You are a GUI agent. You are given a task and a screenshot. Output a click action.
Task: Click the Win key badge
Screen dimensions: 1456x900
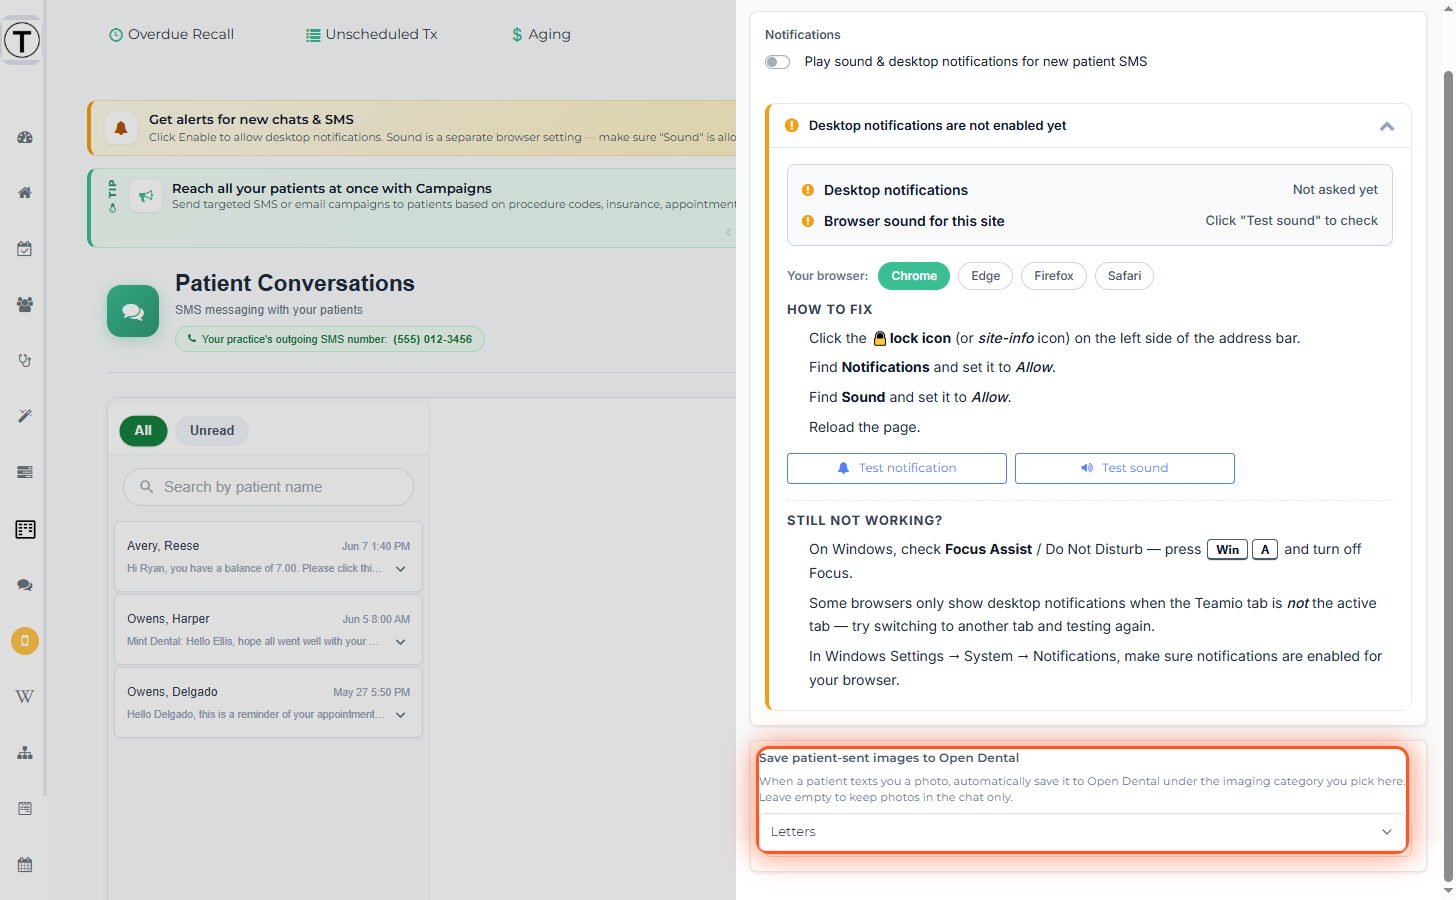(x=1227, y=550)
